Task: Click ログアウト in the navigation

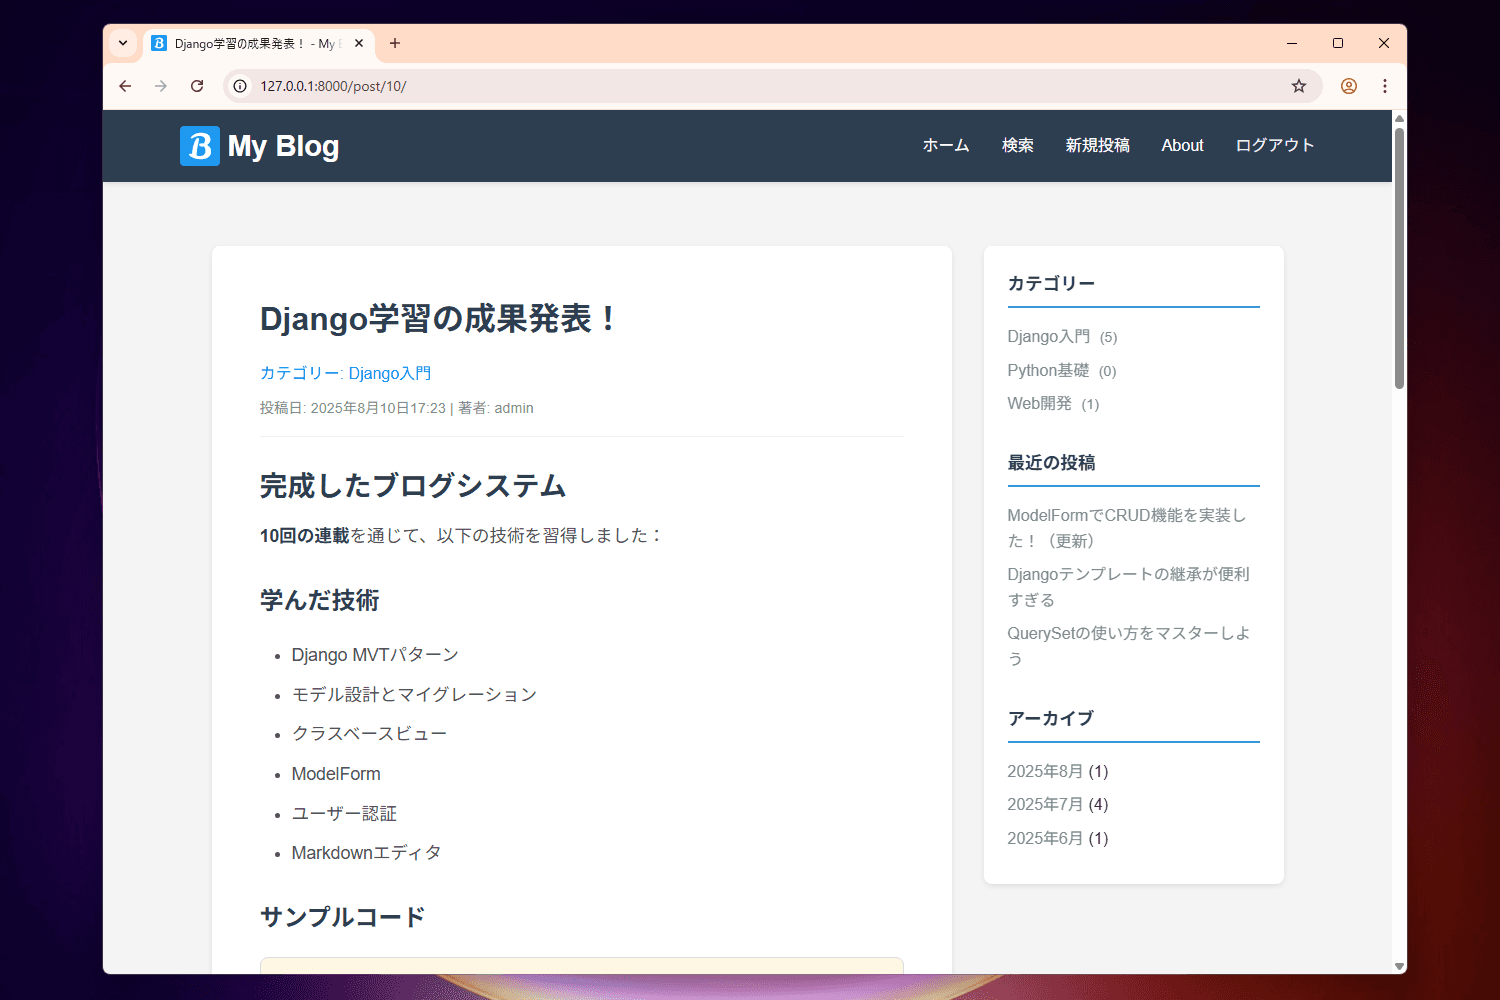Action: click(x=1275, y=146)
